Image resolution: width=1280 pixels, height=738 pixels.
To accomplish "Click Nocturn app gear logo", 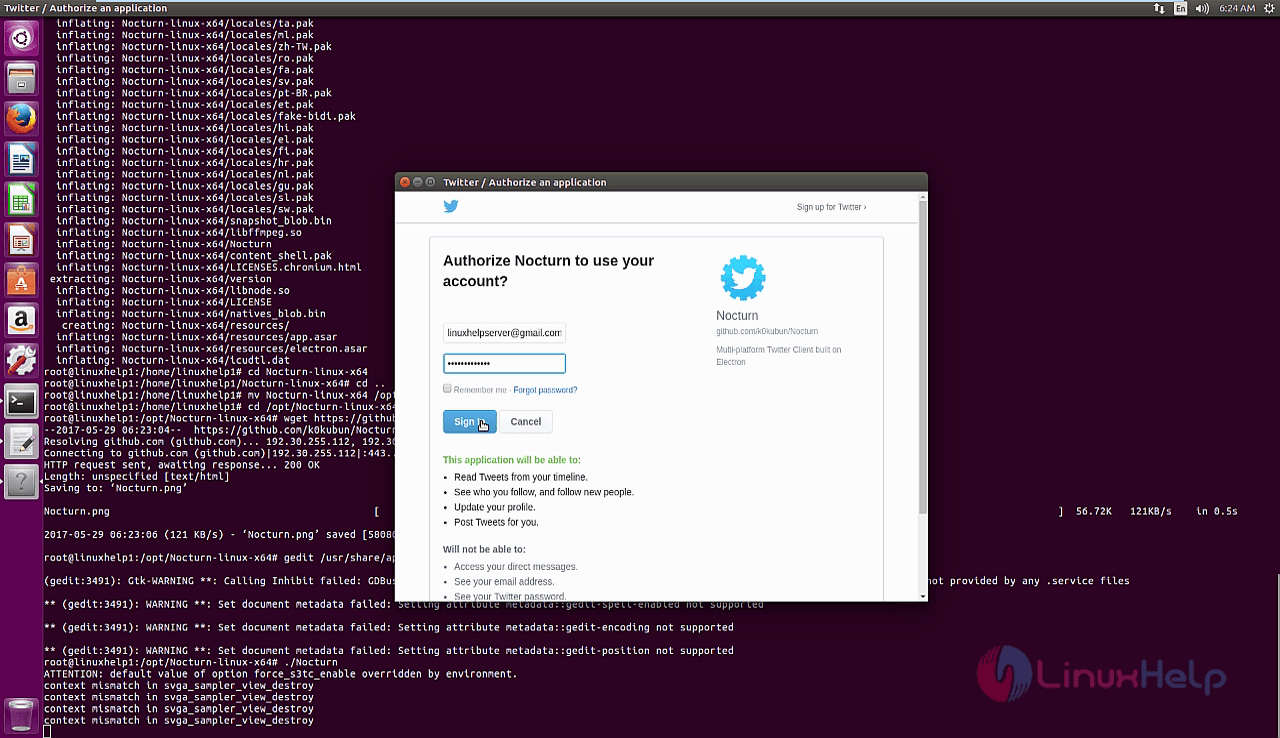I will 742,278.
